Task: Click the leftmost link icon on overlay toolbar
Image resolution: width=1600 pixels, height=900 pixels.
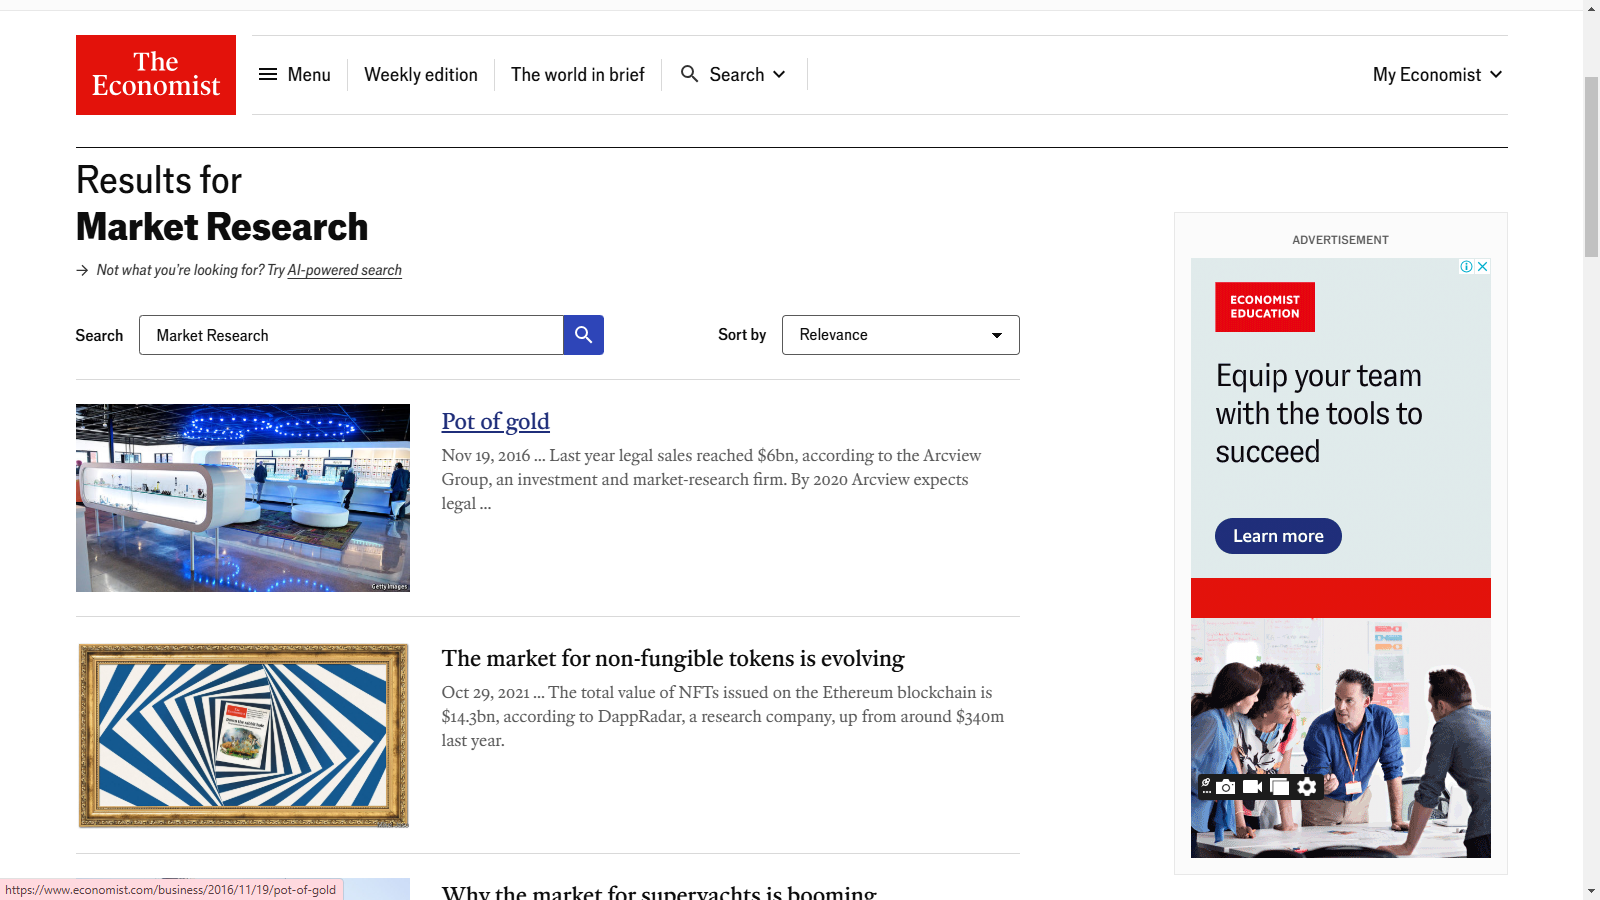Action: (x=1206, y=786)
